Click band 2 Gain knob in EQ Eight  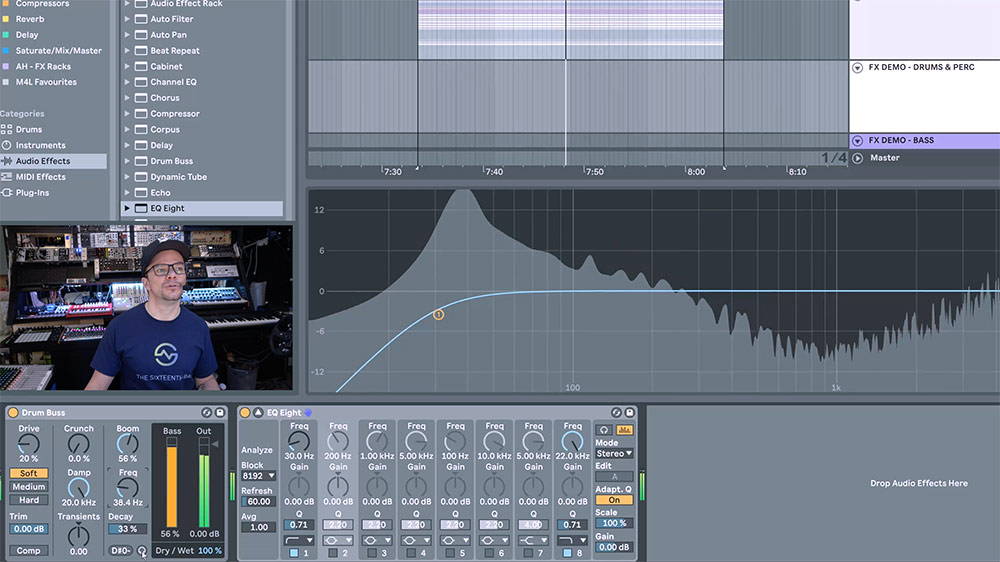coord(338,486)
